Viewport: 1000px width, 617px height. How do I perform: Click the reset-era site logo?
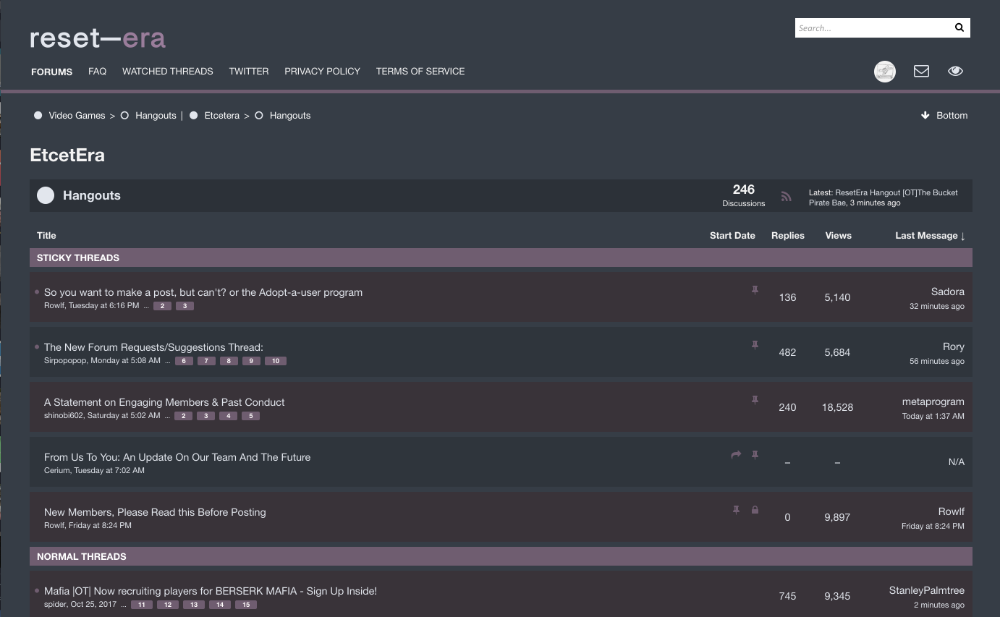point(98,38)
